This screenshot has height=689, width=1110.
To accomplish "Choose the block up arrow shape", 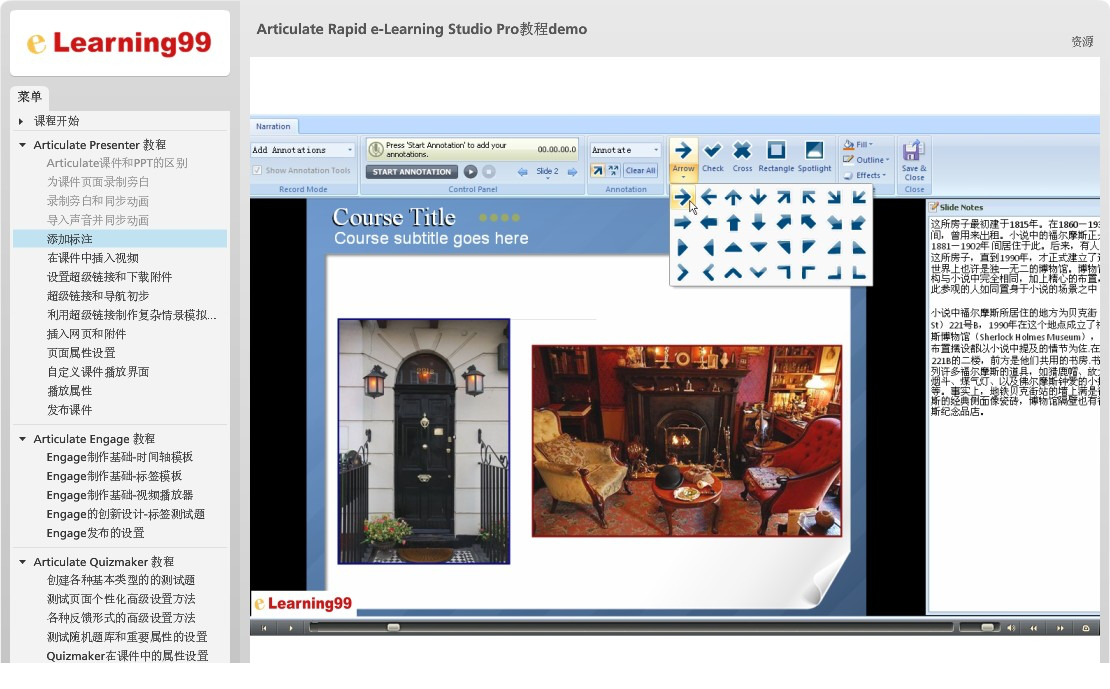I will point(733,223).
